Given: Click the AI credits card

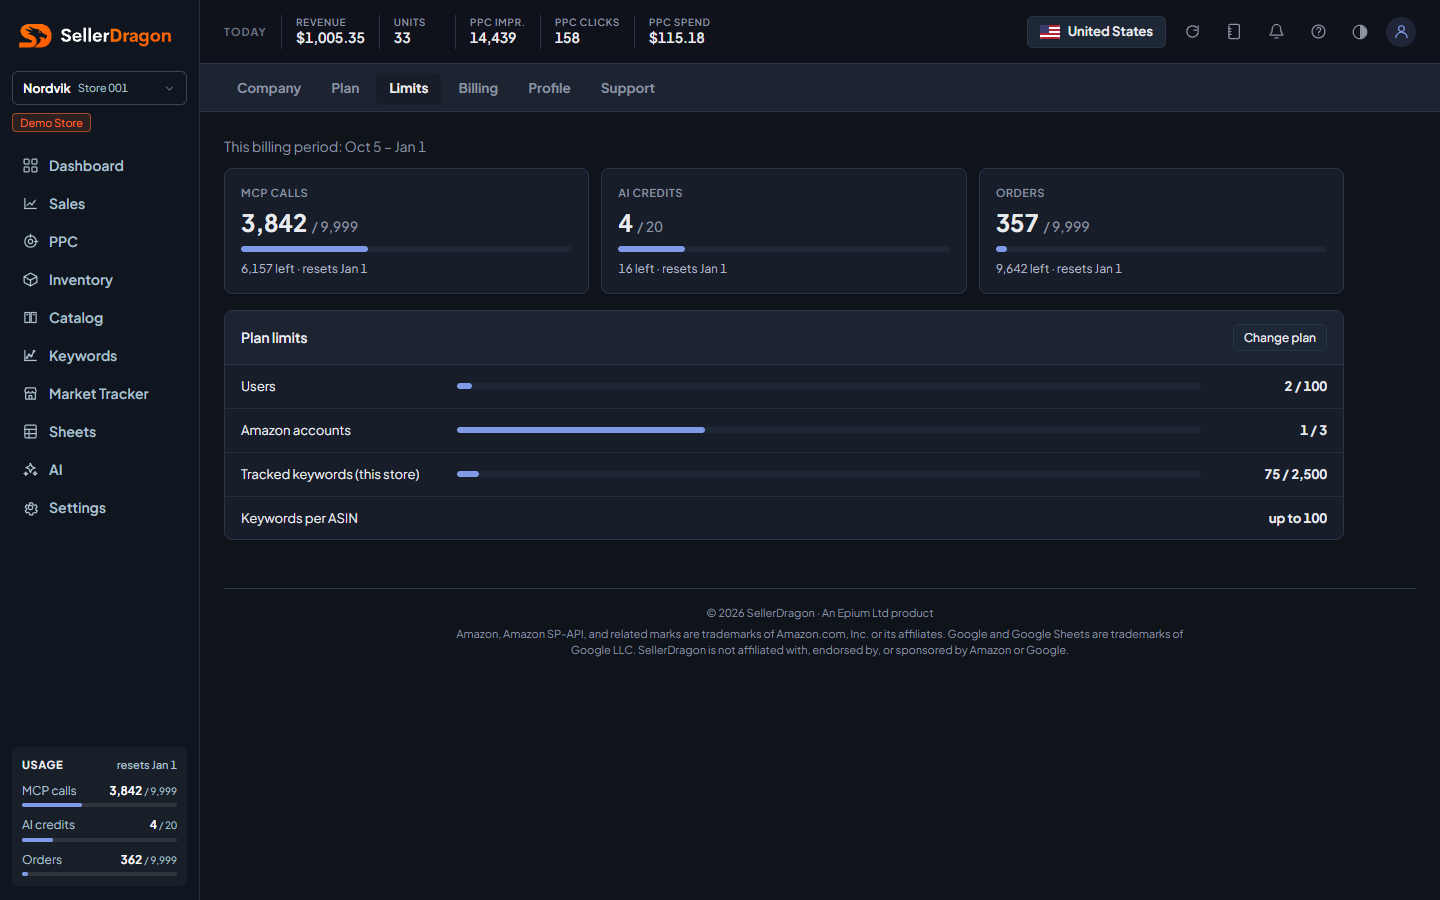Looking at the screenshot, I should [784, 231].
